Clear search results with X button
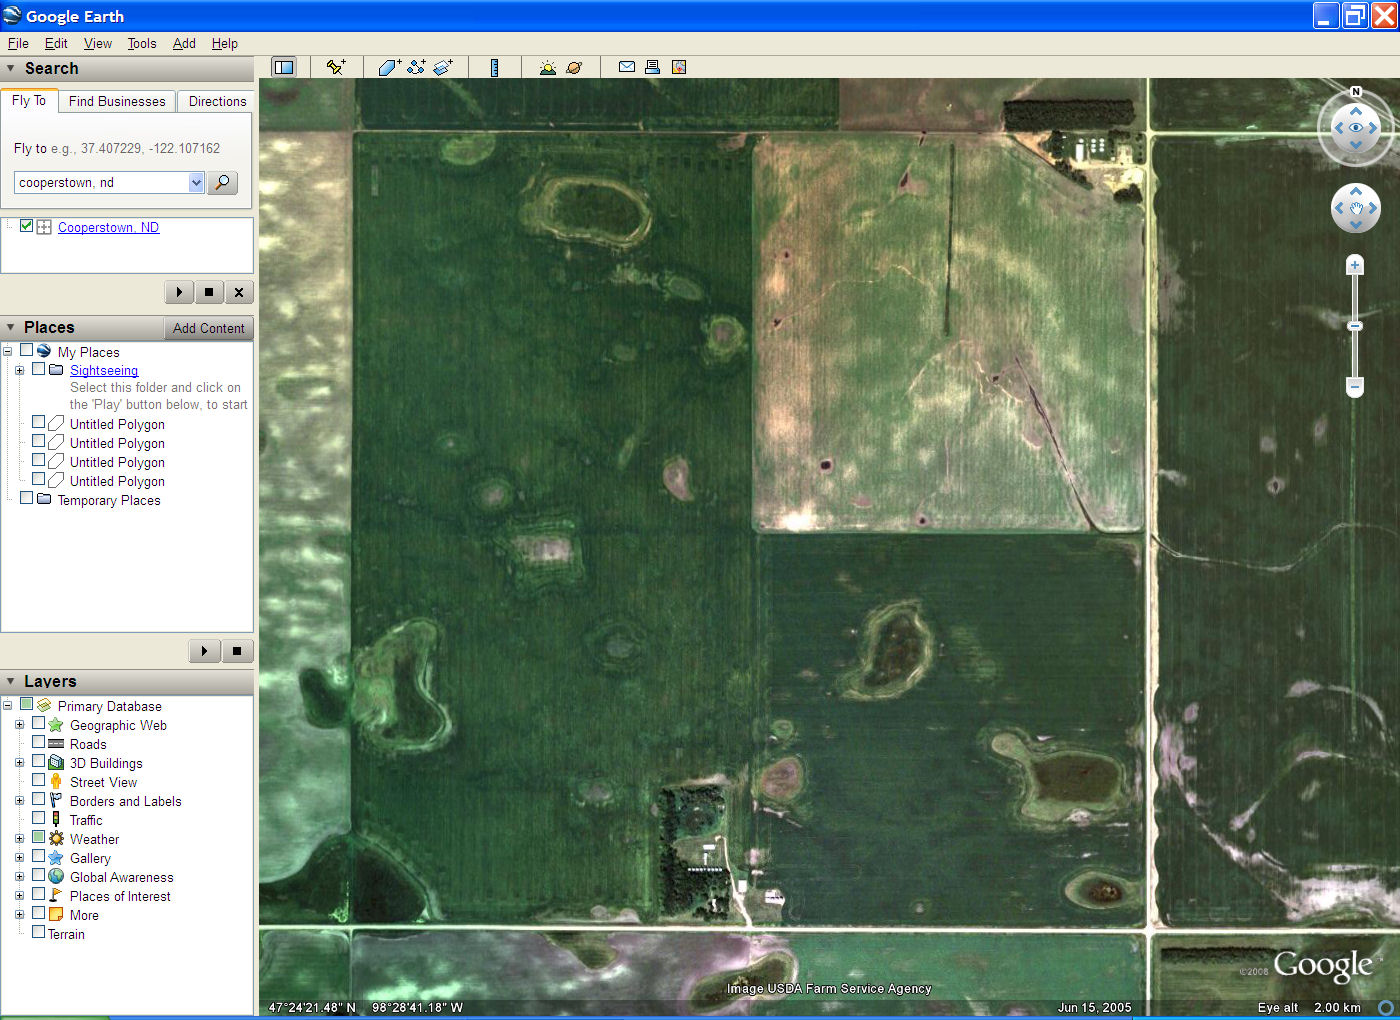The image size is (1400, 1020). click(238, 292)
